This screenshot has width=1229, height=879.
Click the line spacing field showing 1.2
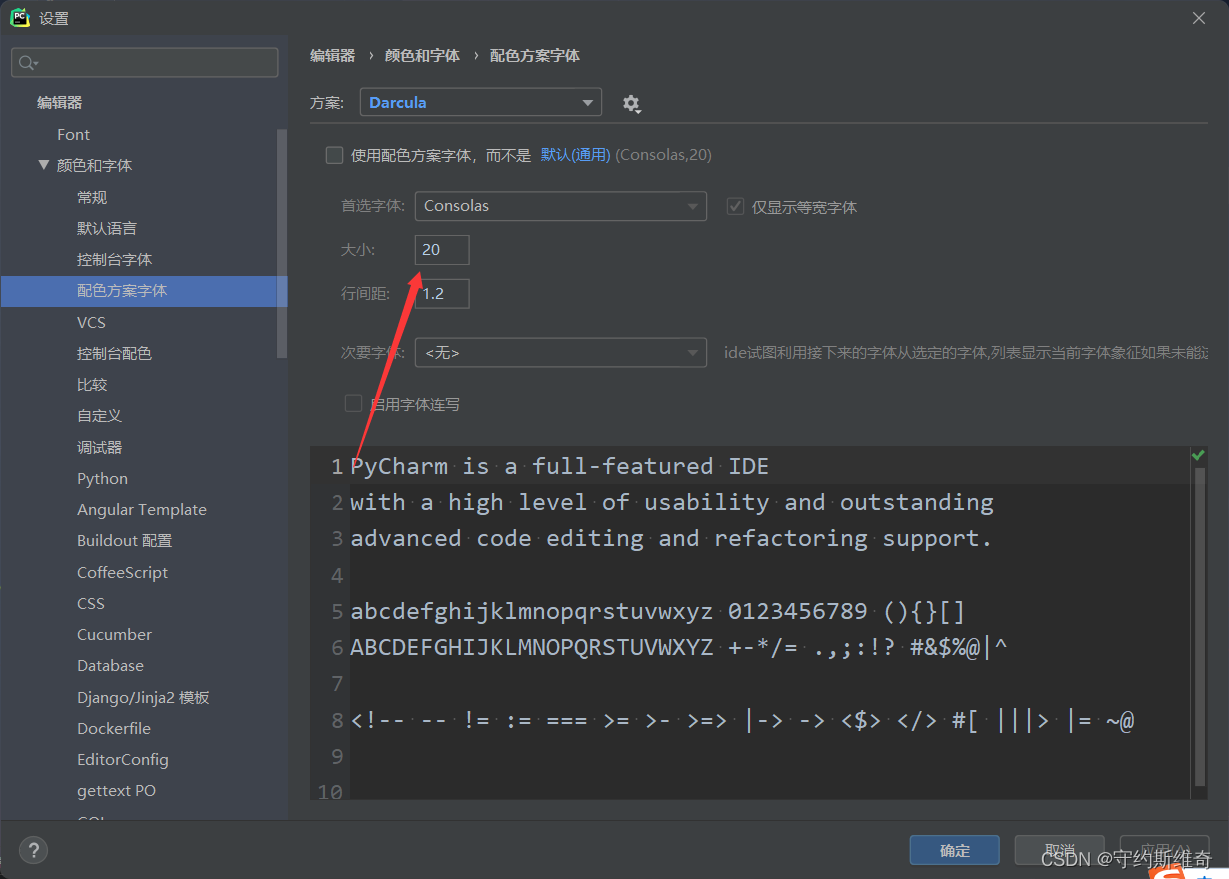click(x=442, y=294)
